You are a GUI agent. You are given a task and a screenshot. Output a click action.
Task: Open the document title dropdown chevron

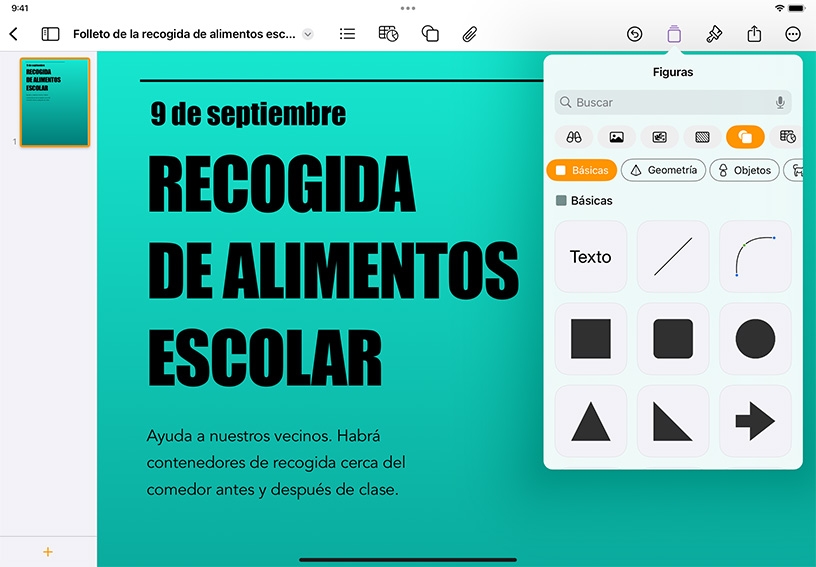coord(308,34)
